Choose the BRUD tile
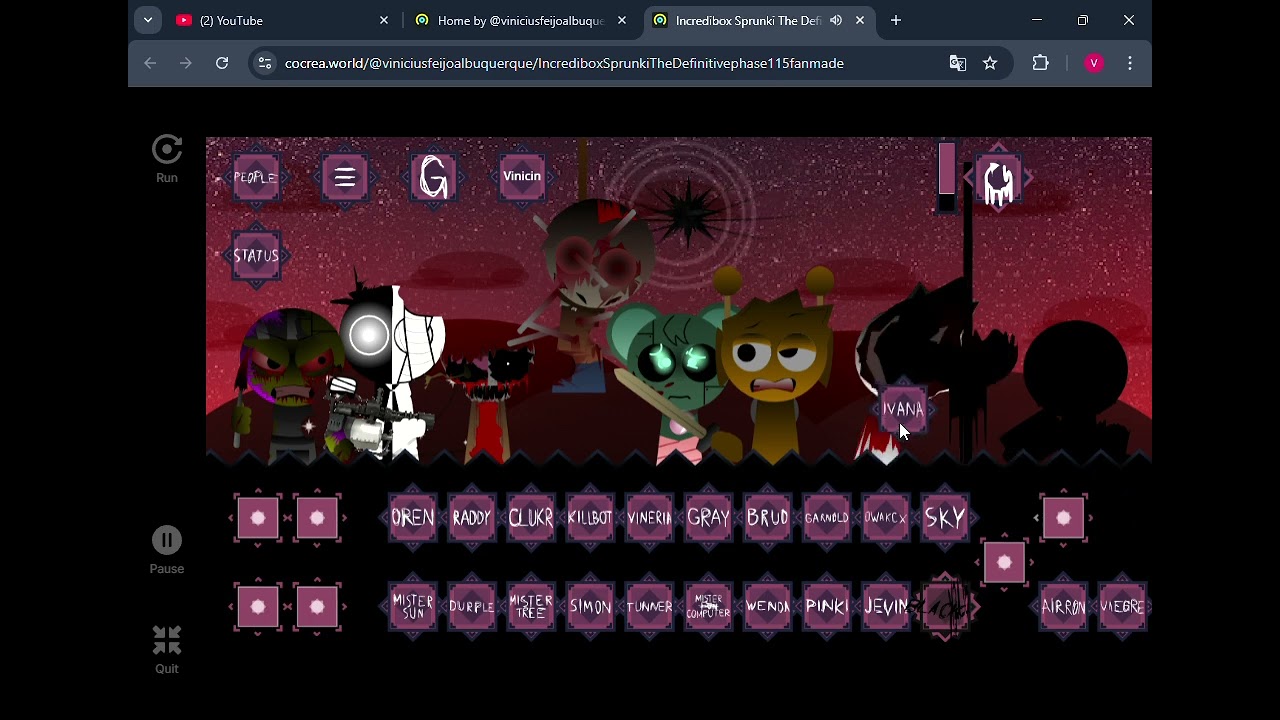Viewport: 1280px width, 720px height. (x=768, y=518)
